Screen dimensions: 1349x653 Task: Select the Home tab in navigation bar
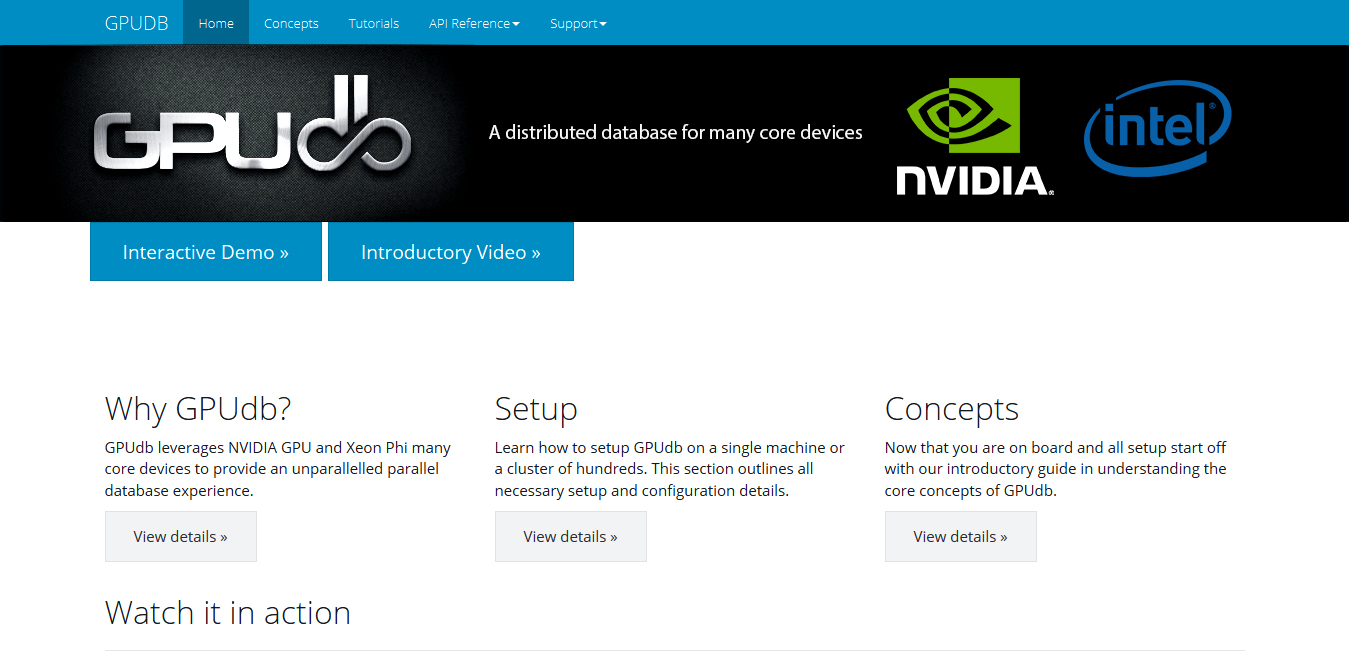click(x=216, y=23)
